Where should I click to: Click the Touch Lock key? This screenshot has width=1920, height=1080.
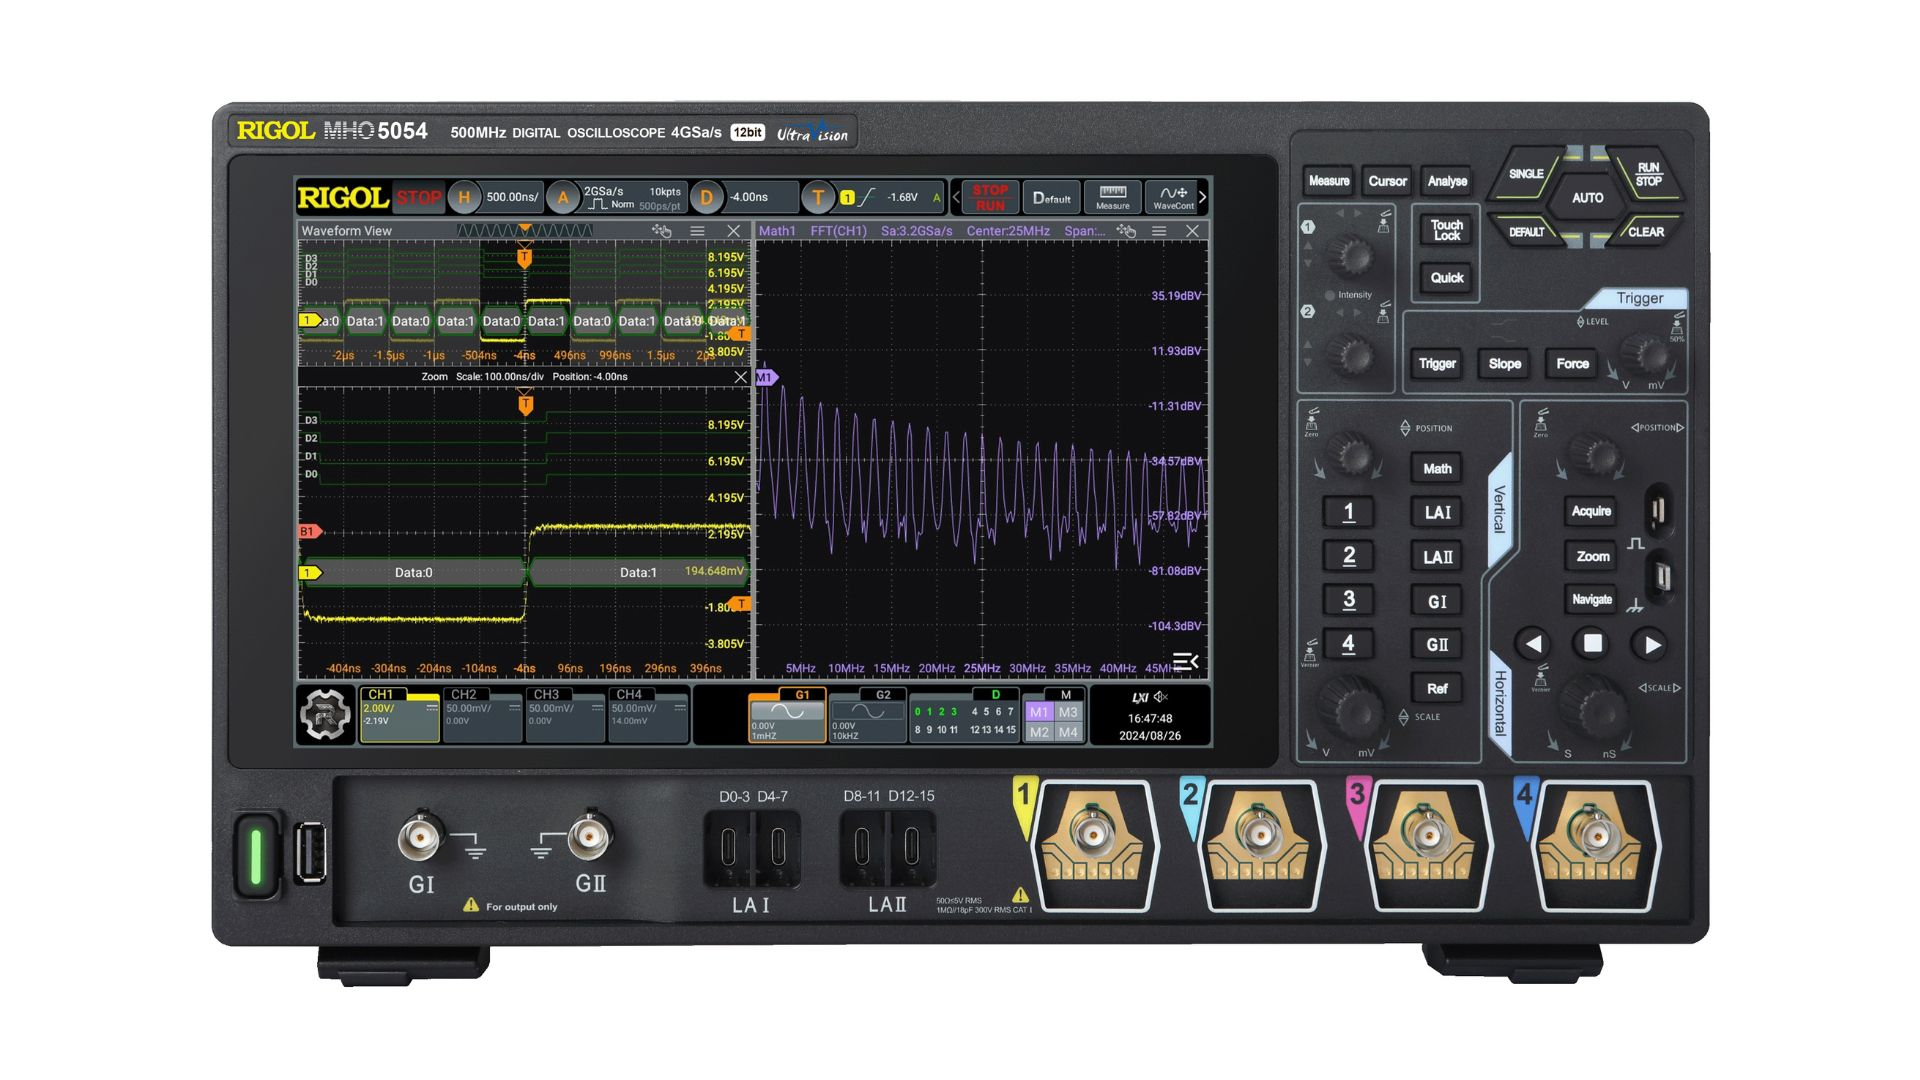point(1446,230)
